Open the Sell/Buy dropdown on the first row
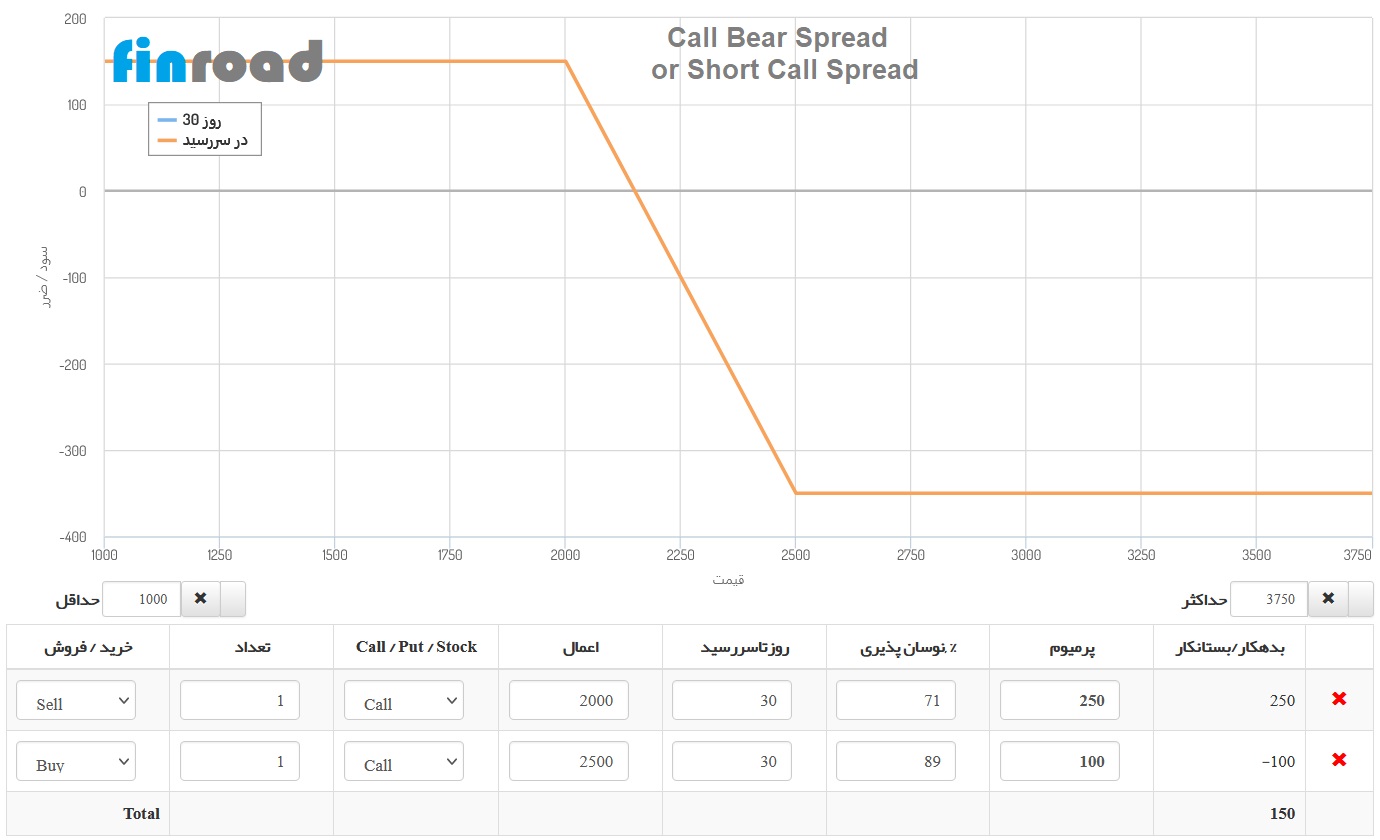Image resolution: width=1380 pixels, height=840 pixels. 75,700
